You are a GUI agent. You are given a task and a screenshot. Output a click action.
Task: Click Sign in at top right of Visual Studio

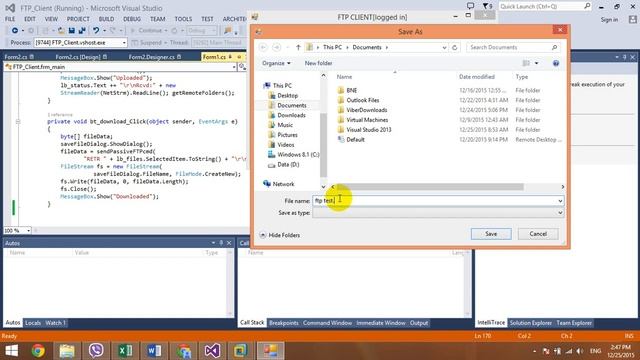click(609, 20)
